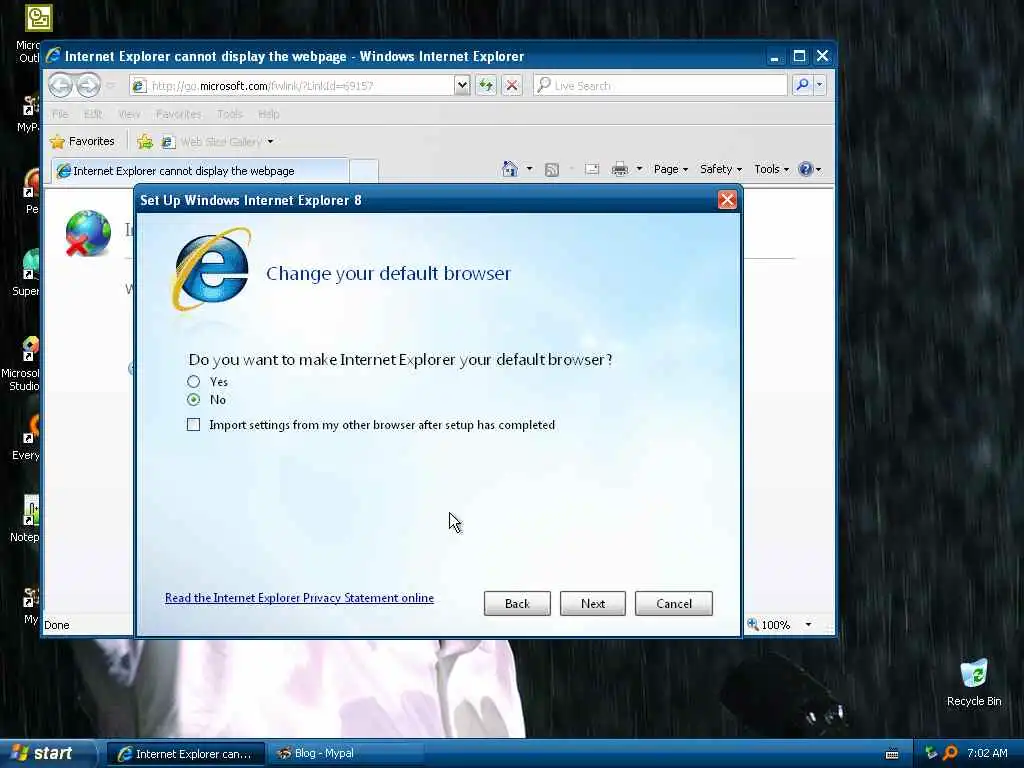Click the Print icon
The image size is (1024, 768).
pos(620,169)
